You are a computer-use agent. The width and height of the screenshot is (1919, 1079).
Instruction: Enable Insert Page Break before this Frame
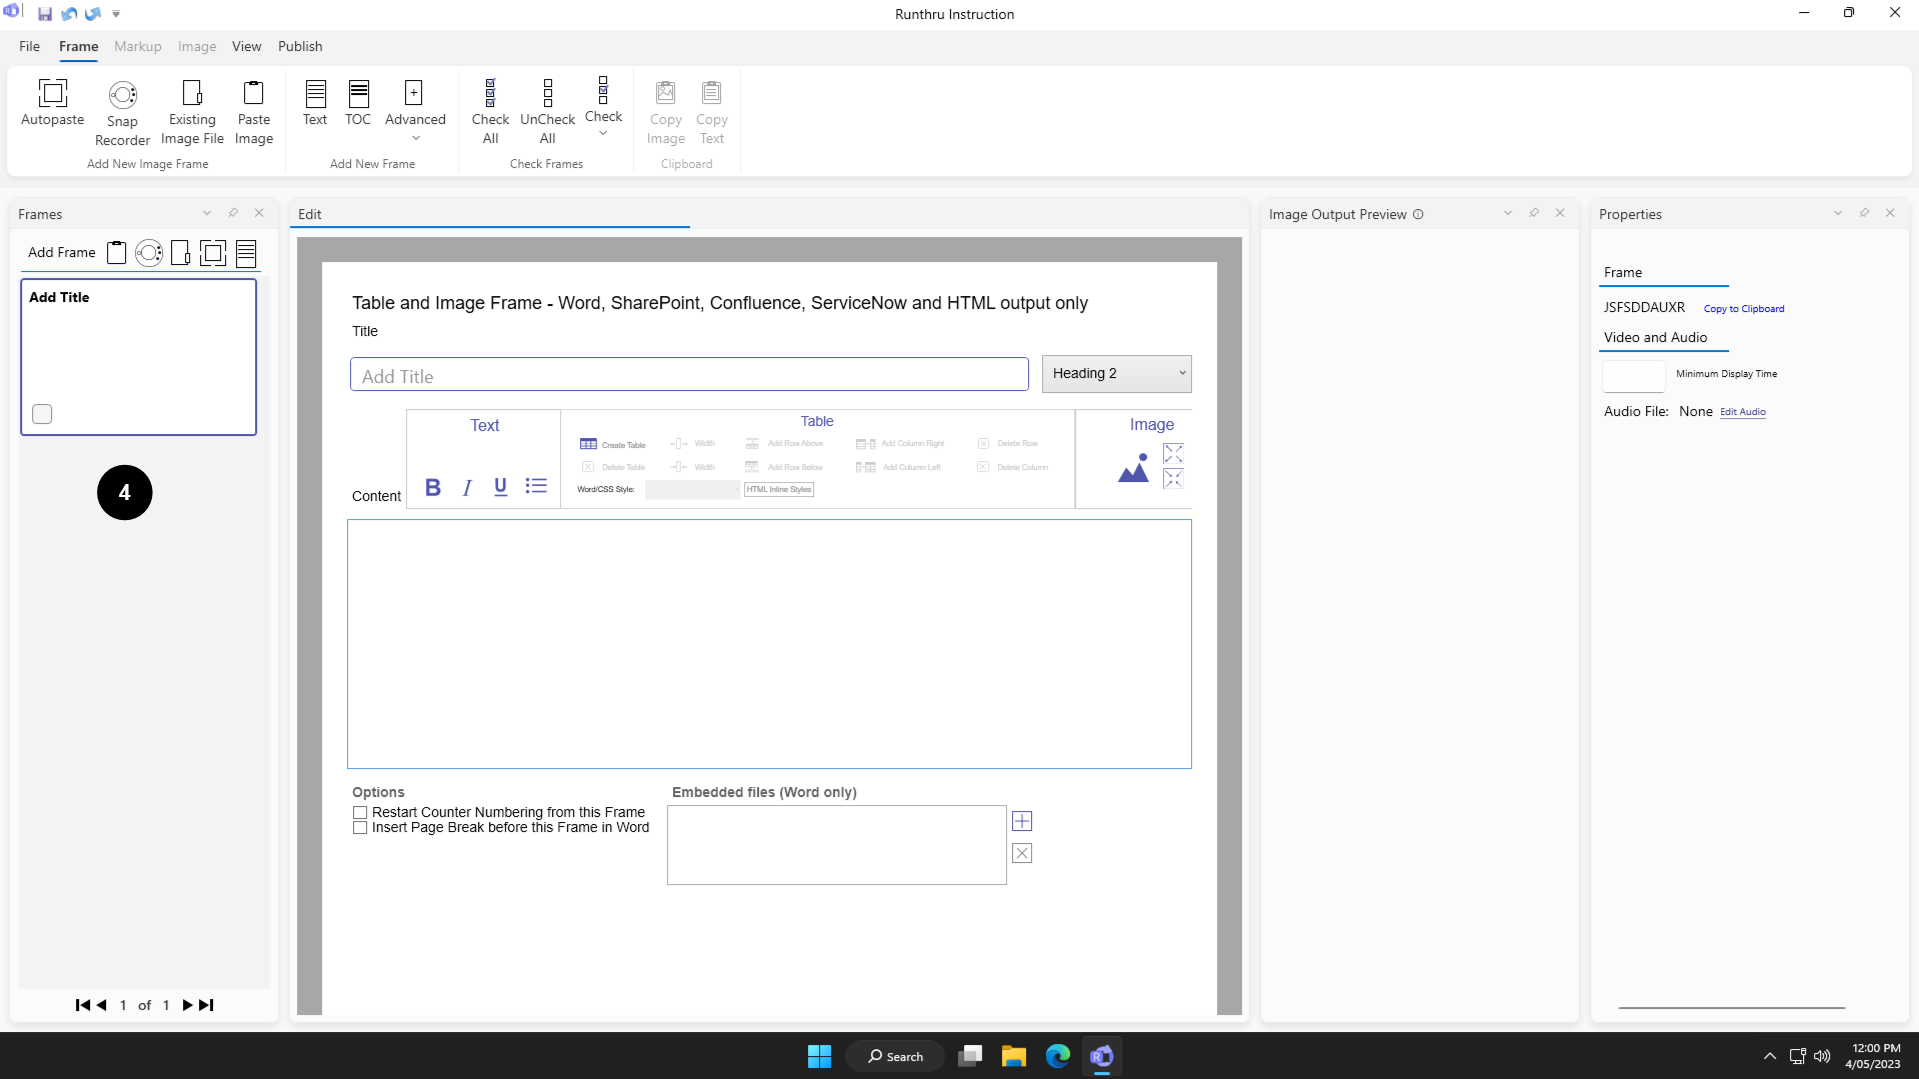360,828
